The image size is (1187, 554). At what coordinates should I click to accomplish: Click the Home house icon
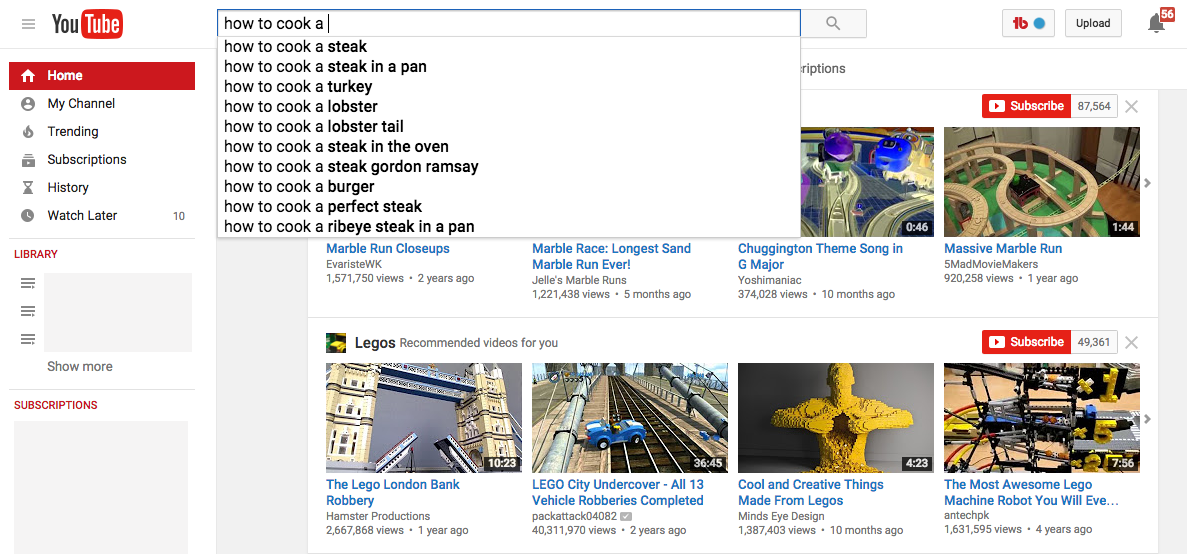coord(28,76)
